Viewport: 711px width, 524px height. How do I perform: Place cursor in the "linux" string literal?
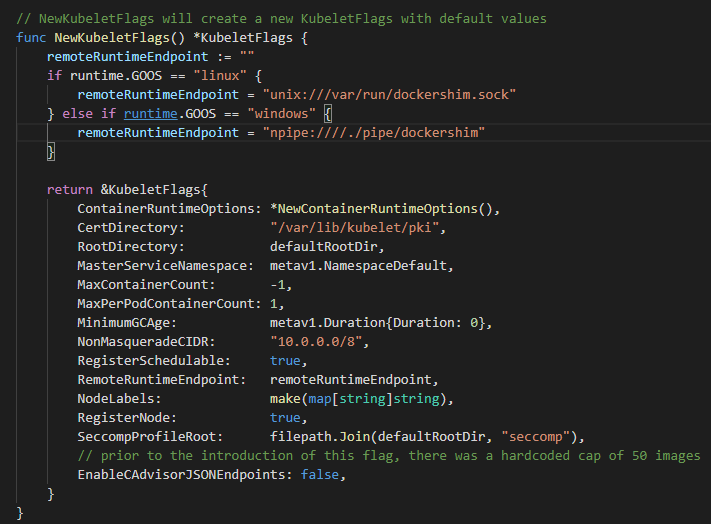220,75
